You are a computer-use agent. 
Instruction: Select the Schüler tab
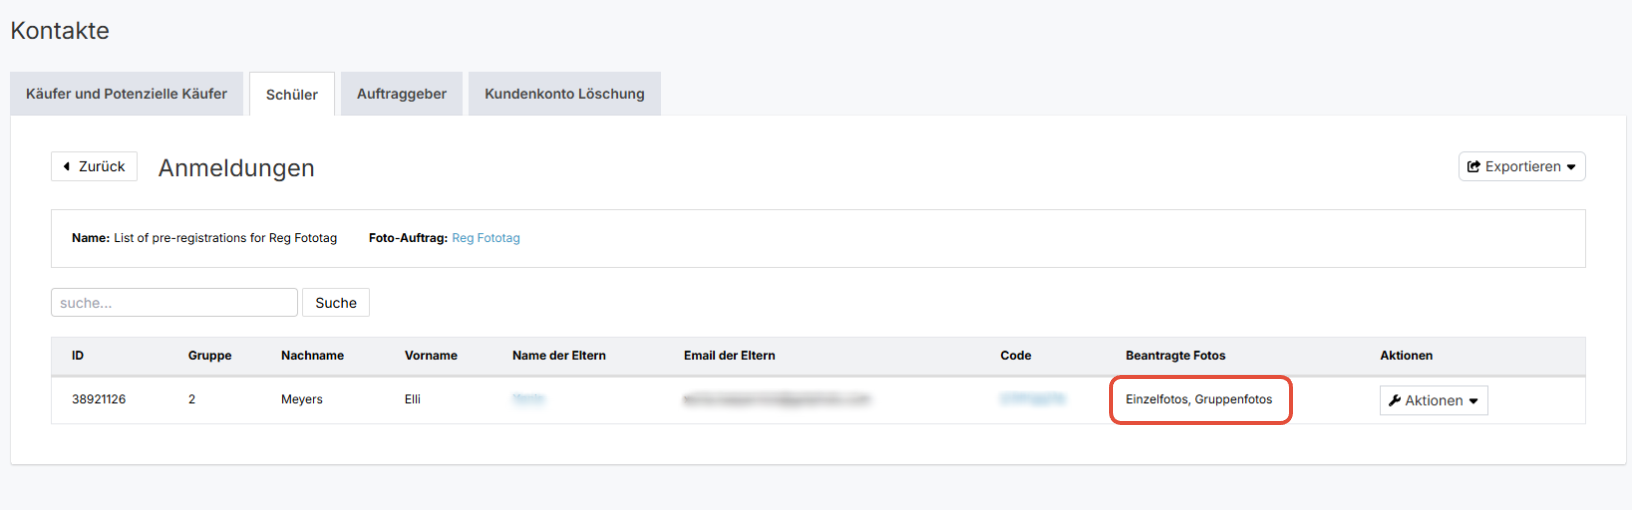click(292, 94)
